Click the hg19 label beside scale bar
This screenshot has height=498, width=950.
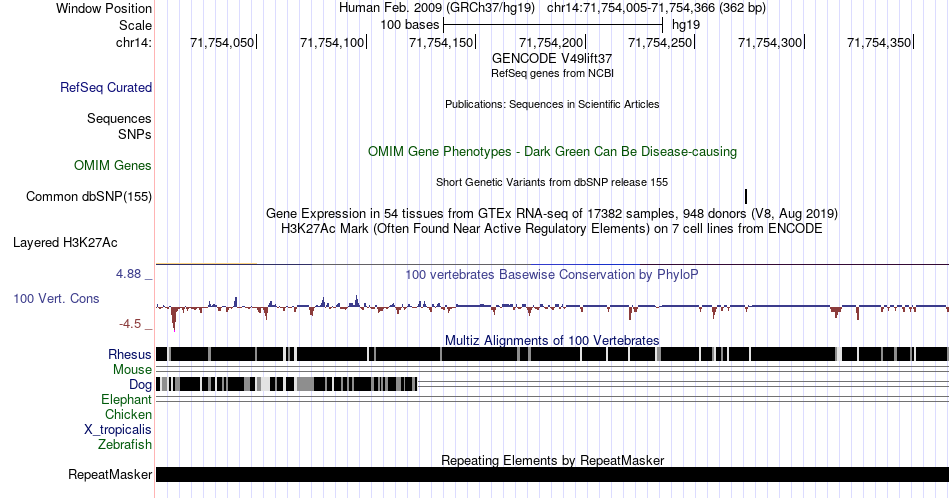point(686,25)
